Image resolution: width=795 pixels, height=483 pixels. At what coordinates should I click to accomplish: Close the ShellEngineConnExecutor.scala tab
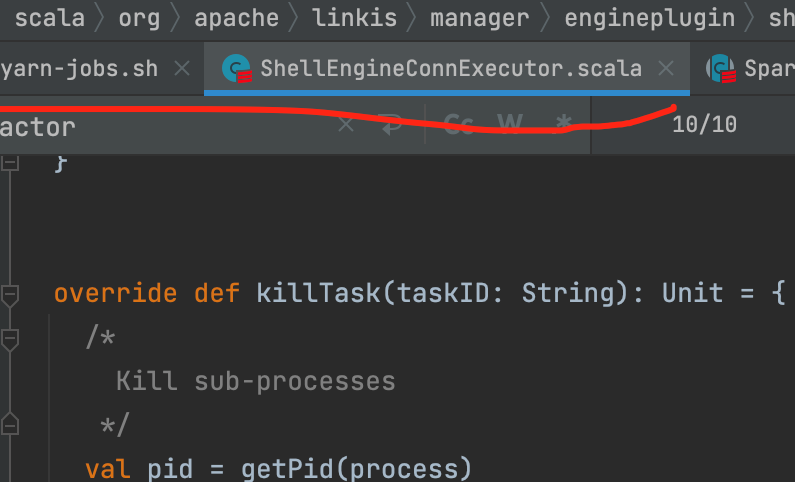click(x=665, y=69)
